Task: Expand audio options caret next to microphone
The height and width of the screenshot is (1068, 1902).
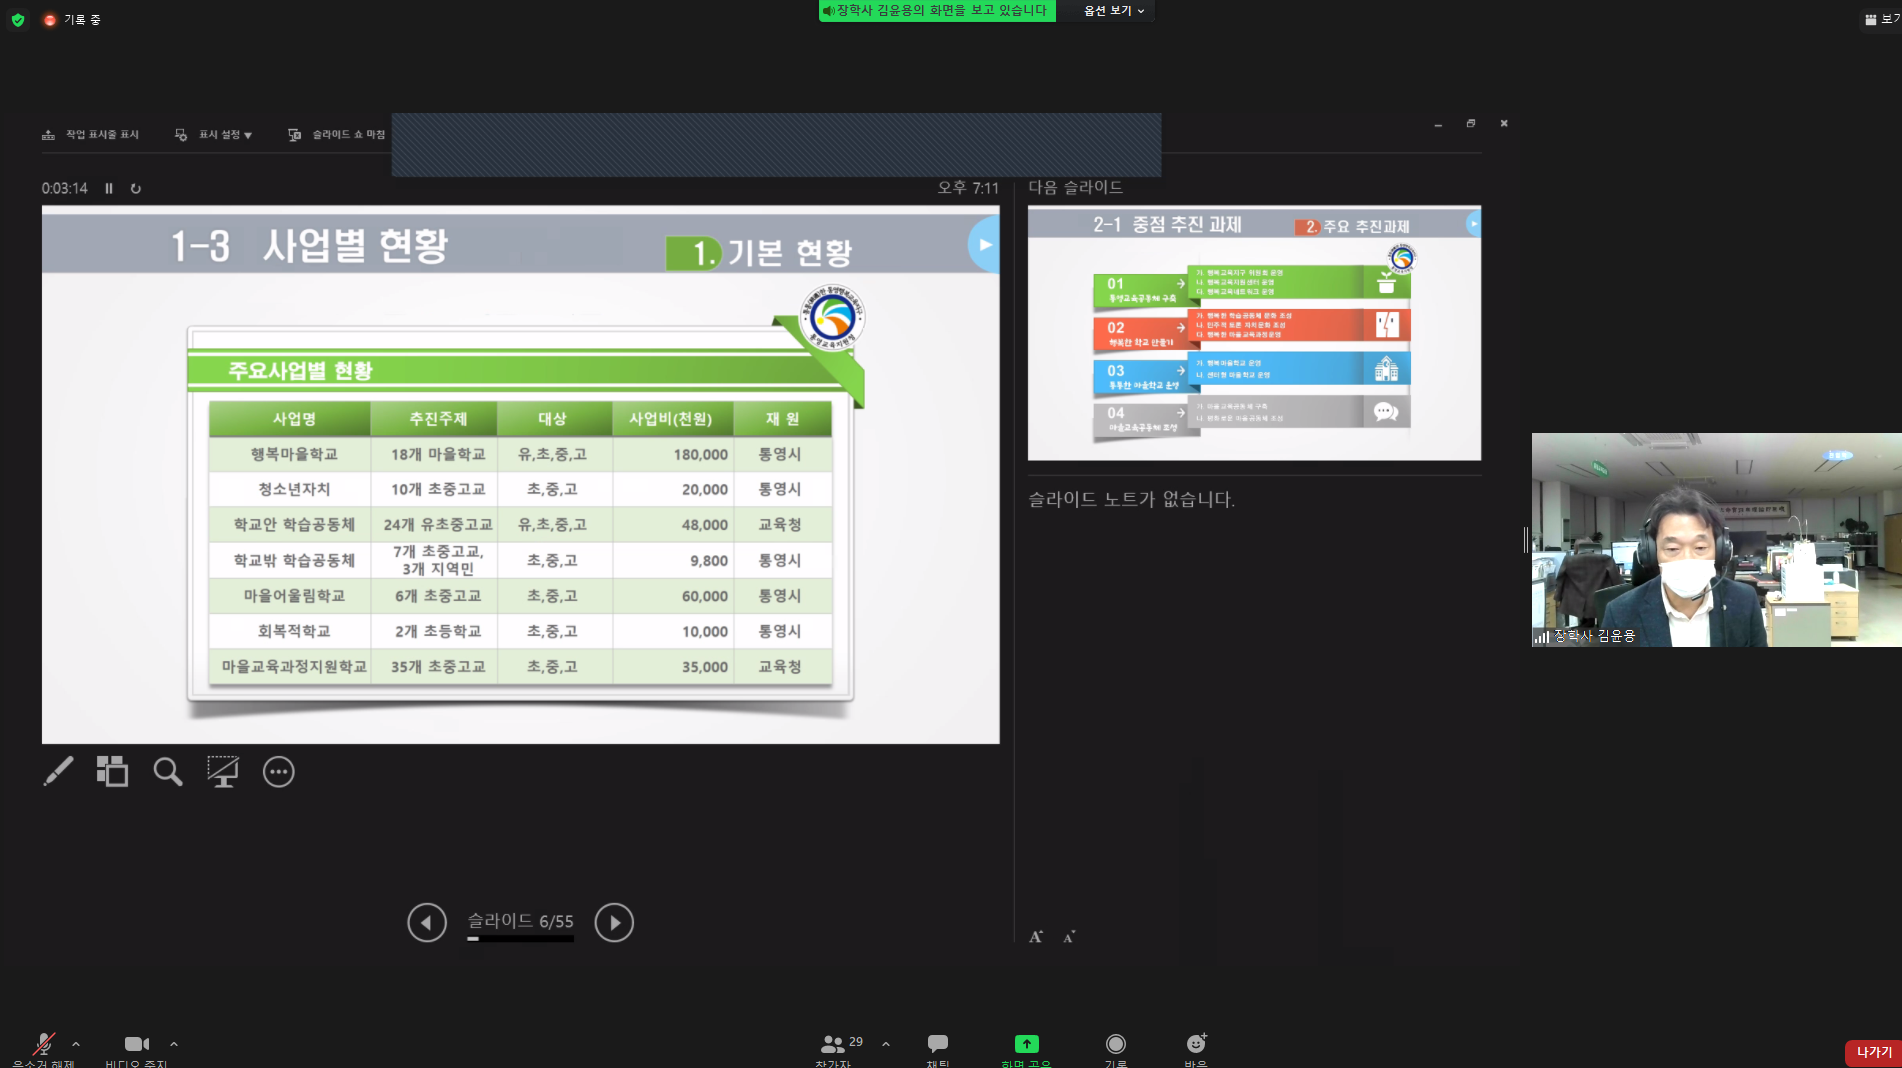Action: (76, 1044)
